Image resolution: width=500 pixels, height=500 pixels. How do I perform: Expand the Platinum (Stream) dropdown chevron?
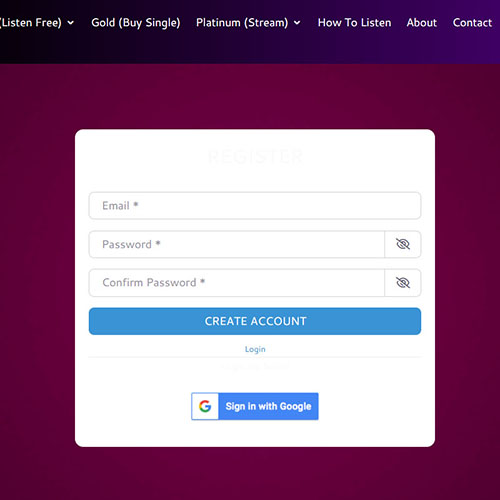[x=297, y=23]
